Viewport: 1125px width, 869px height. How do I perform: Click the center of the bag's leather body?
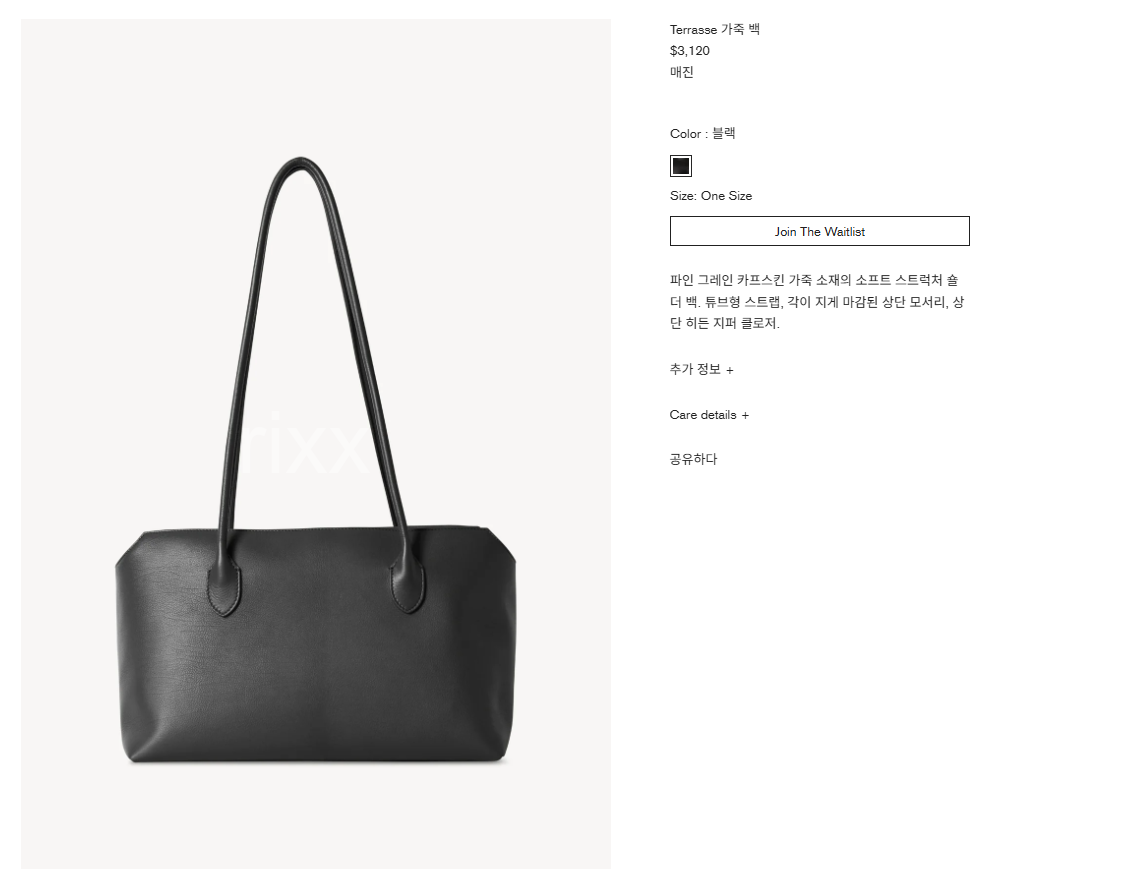click(x=316, y=646)
